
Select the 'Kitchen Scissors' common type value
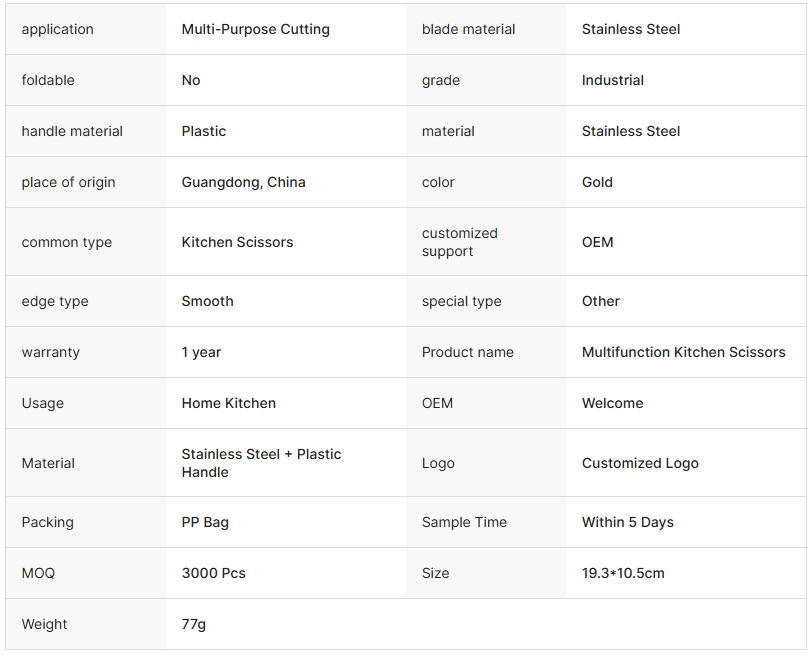237,242
